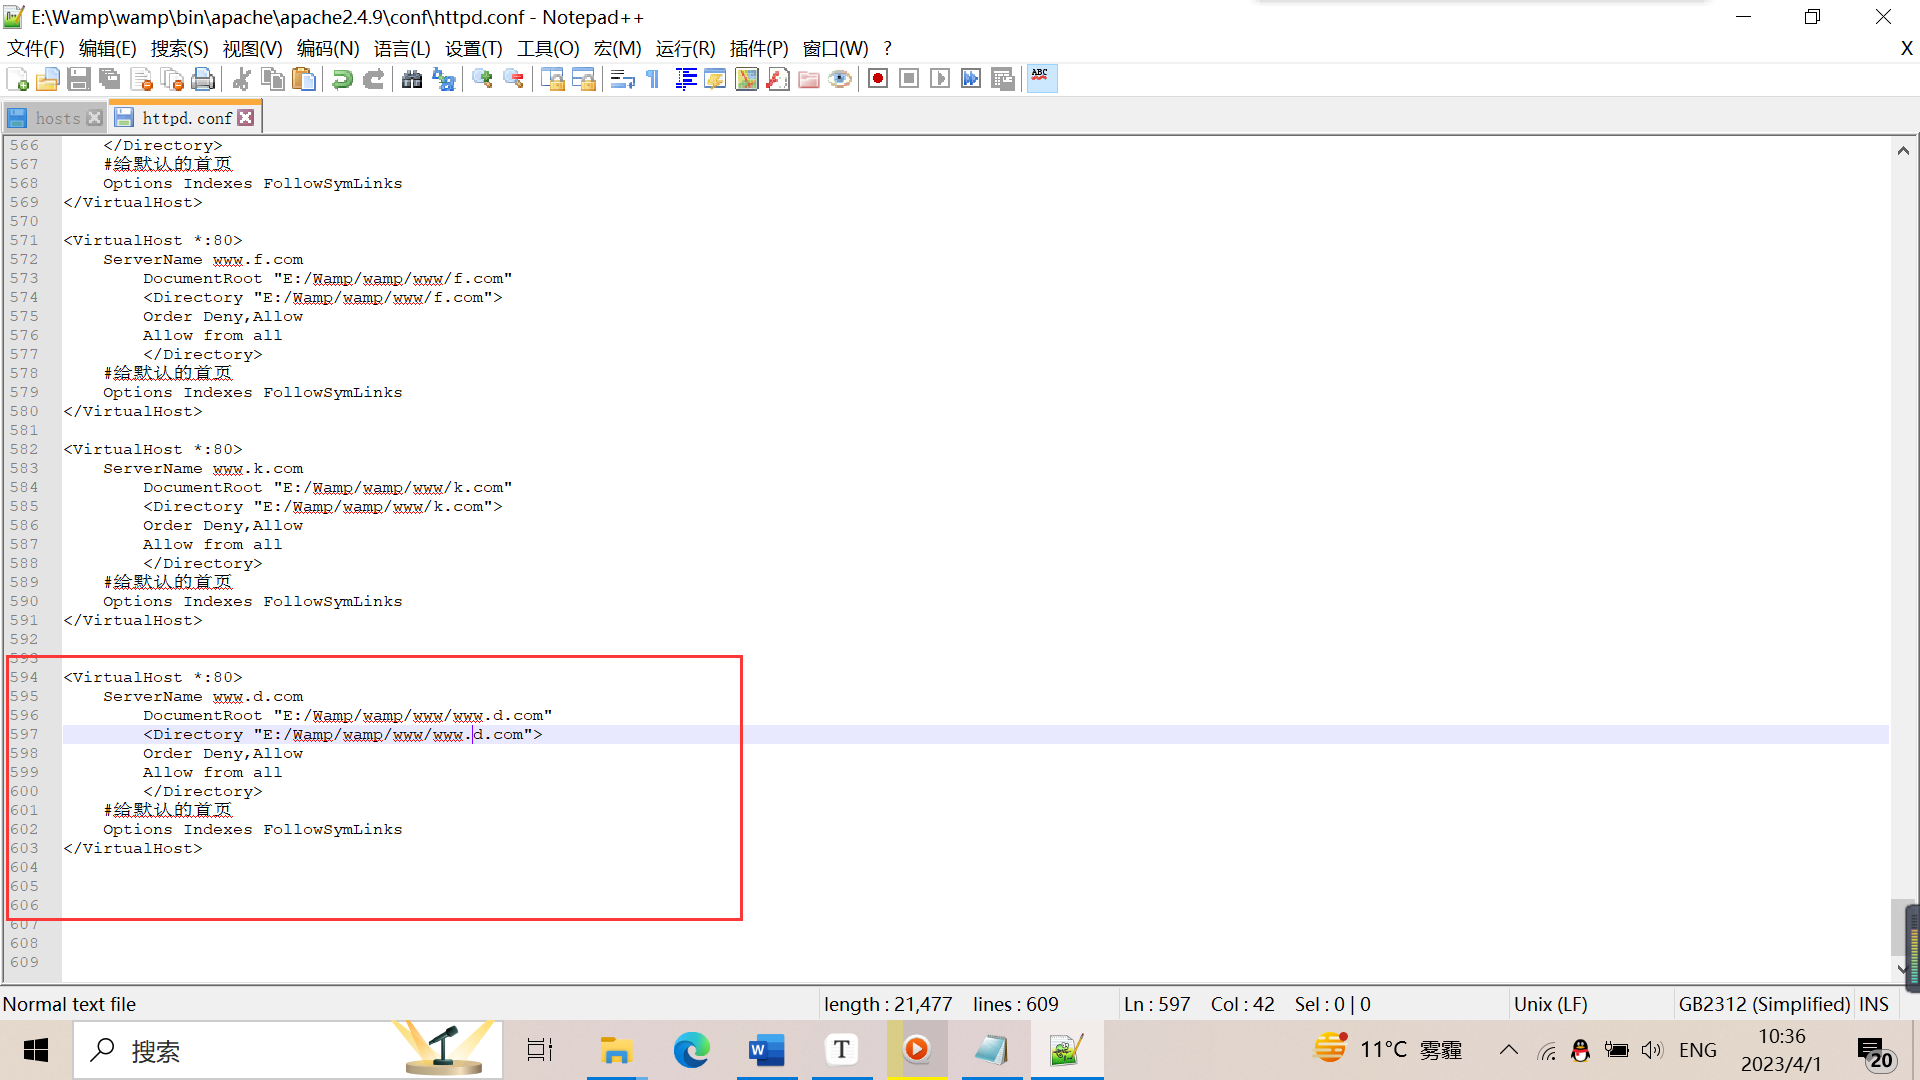The width and height of the screenshot is (1920, 1080).
Task: Open Word from the taskbar
Action: click(x=766, y=1050)
